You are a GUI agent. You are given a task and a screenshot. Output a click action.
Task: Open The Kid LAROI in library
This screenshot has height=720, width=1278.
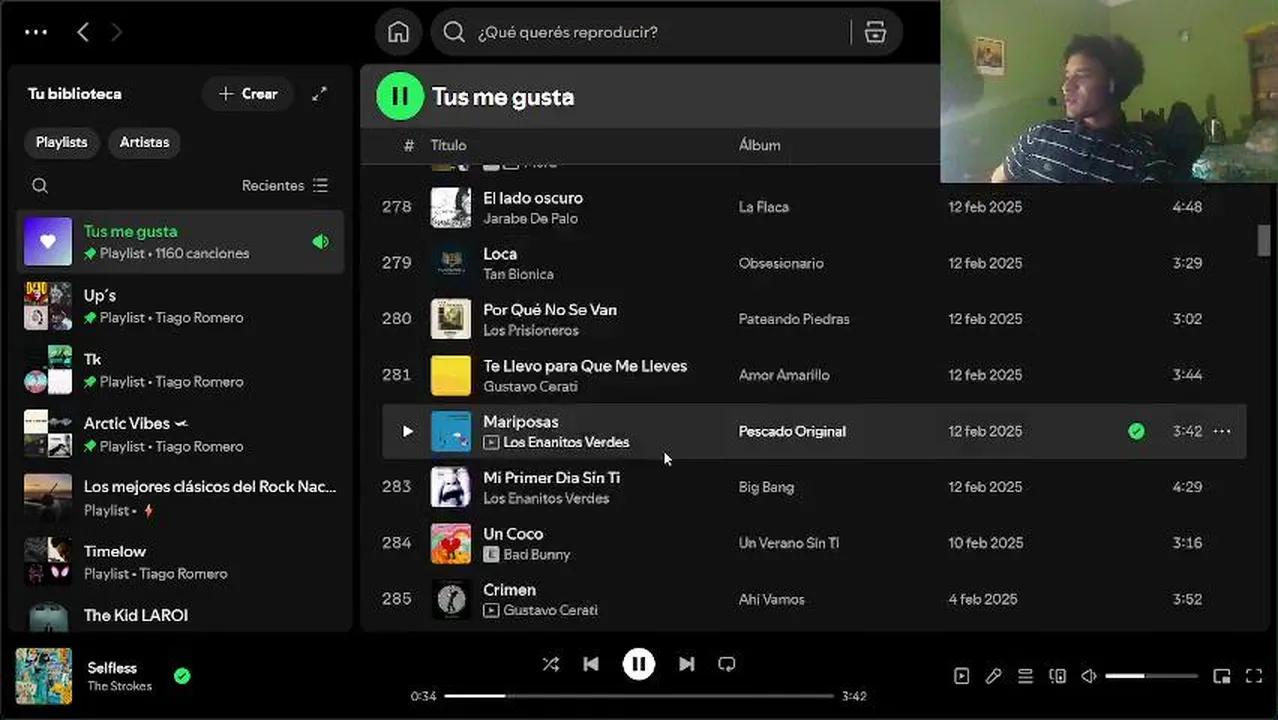[x=180, y=614]
